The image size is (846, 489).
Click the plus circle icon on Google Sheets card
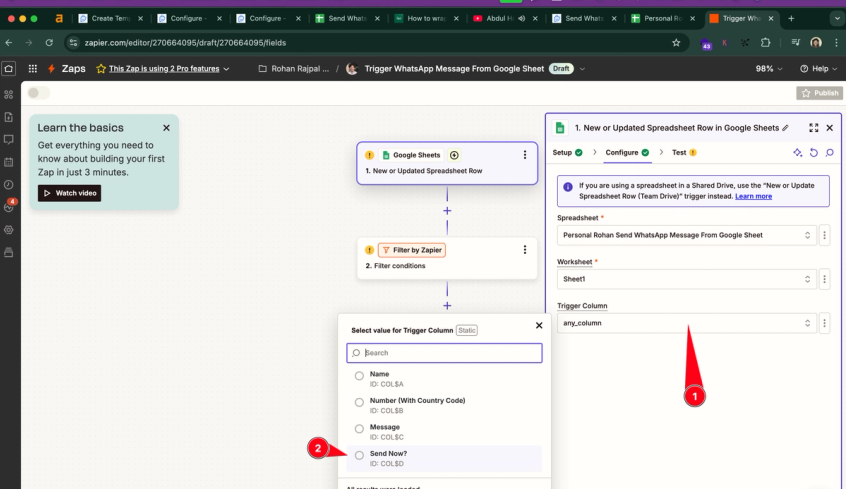[x=454, y=155]
